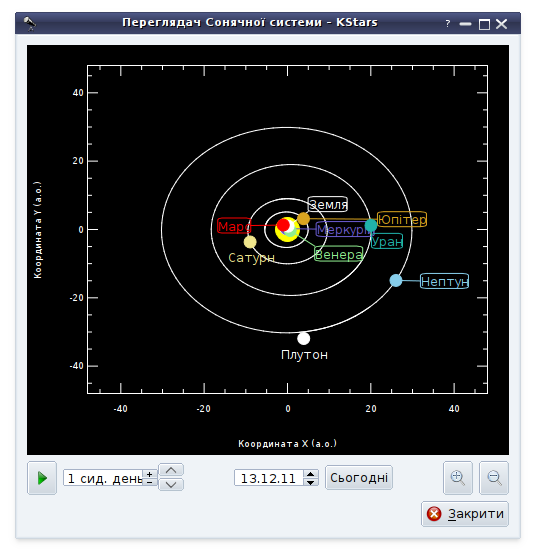Image resolution: width=536 pixels, height=557 pixels.
Task: Increase time step with the plus button
Action: 150,474
